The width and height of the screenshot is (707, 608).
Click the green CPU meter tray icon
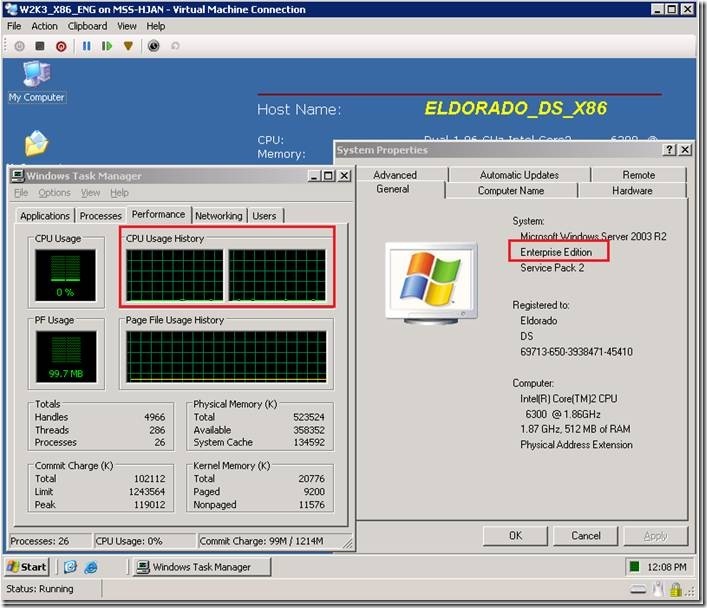tap(634, 567)
